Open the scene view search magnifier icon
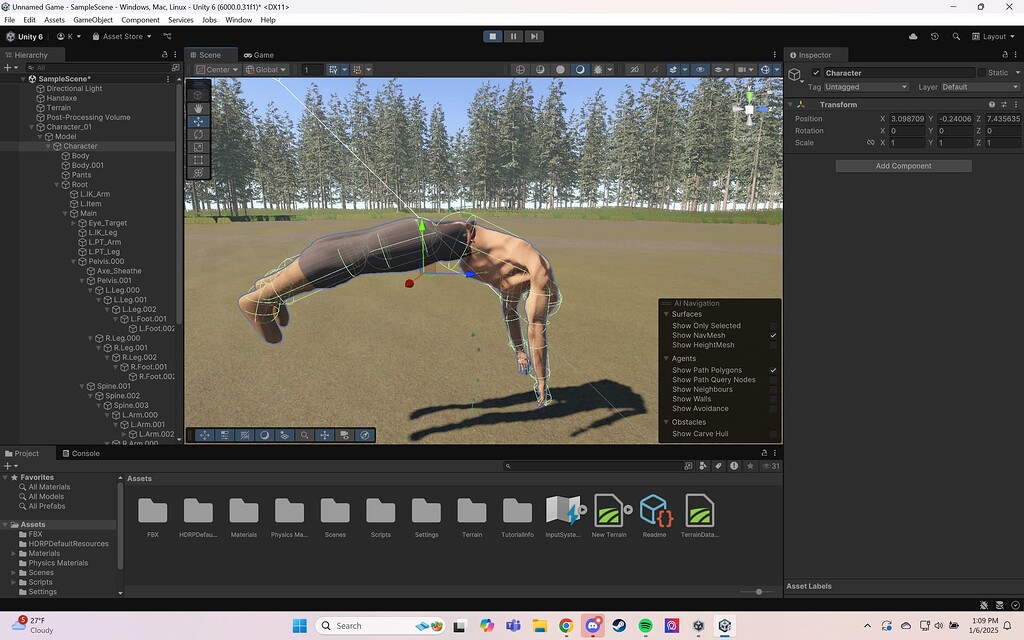The width and height of the screenshot is (1024, 640). pos(305,435)
